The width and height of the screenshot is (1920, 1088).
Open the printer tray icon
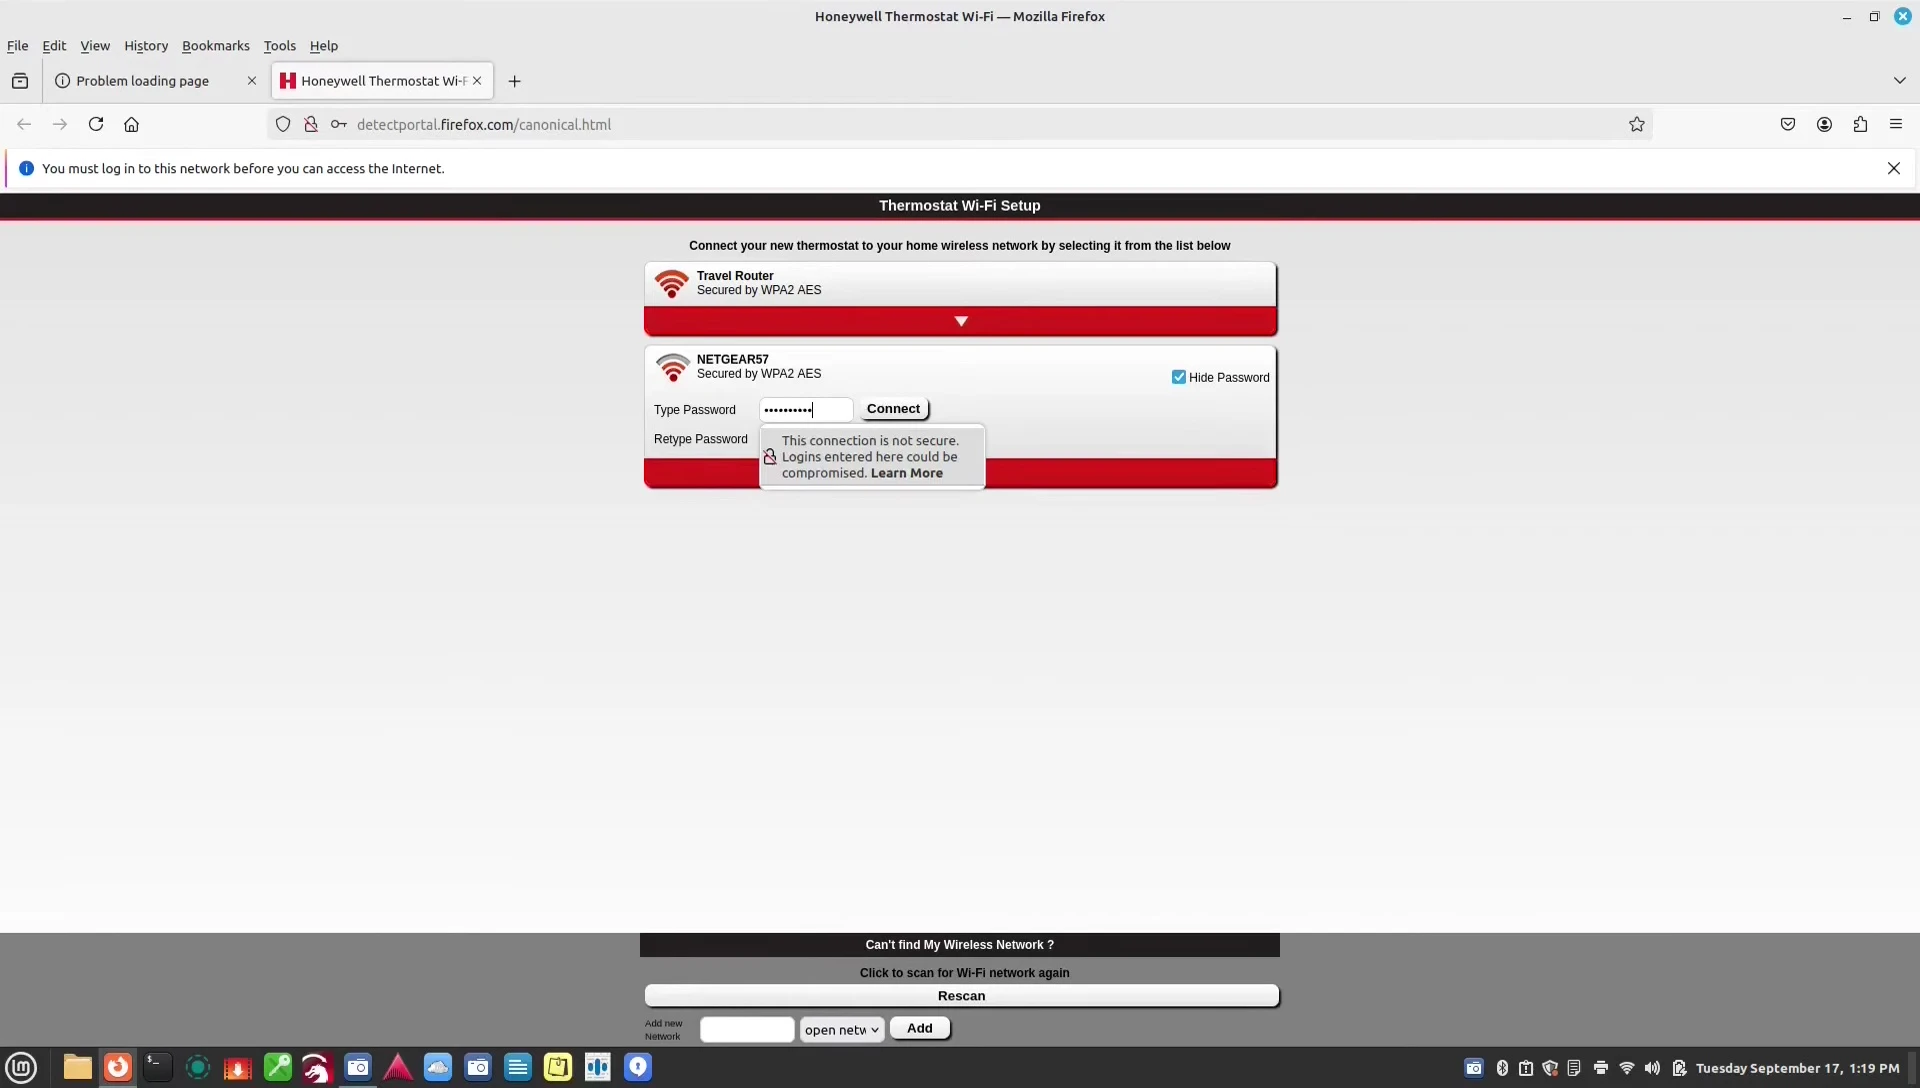pyautogui.click(x=1600, y=1068)
